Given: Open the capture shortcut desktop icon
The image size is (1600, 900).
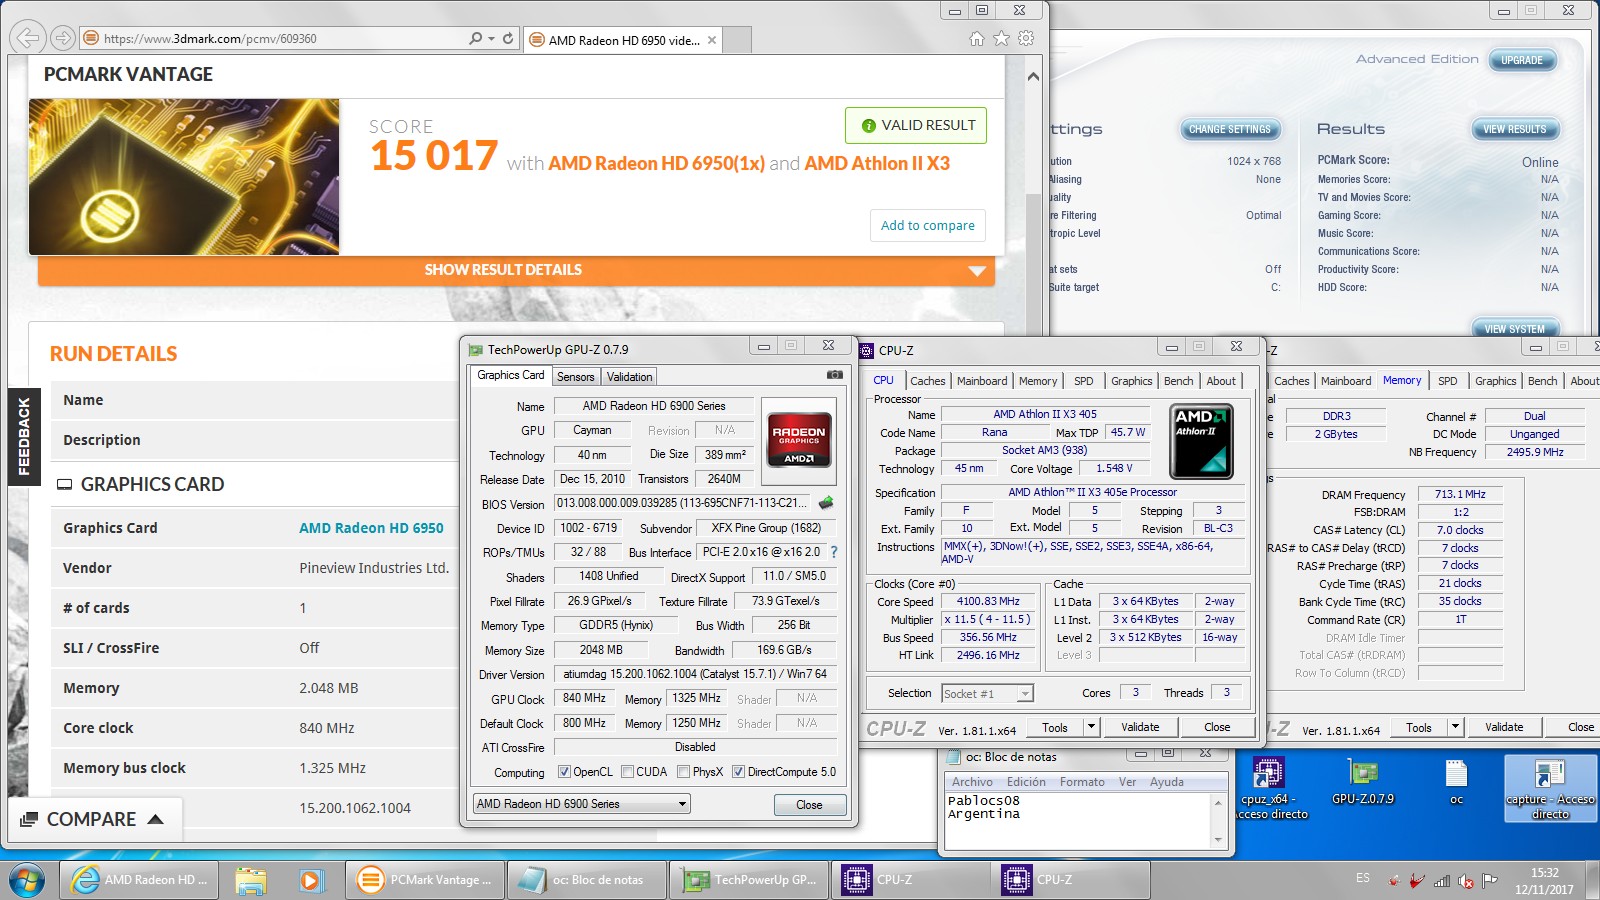Looking at the screenshot, I should click(1550, 789).
